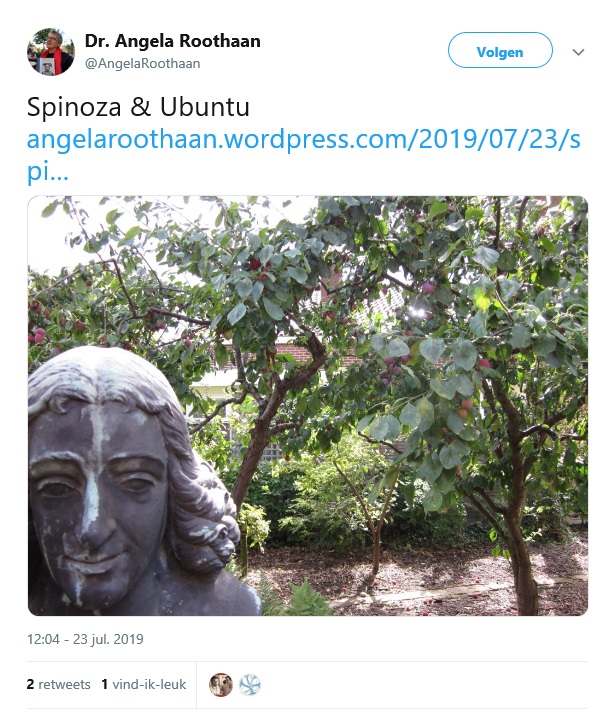Image resolution: width=611 pixels, height=715 pixels.
Task: Open the first liker's round avatar
Action: pos(221,685)
